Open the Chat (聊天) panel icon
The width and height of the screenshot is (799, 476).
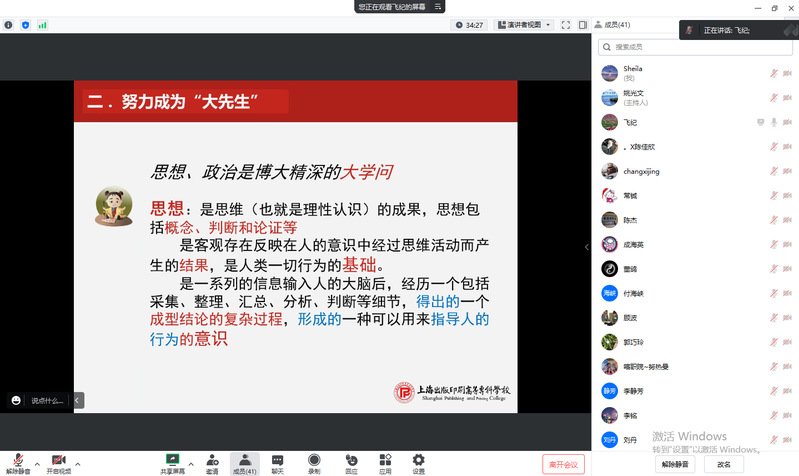[x=278, y=461]
